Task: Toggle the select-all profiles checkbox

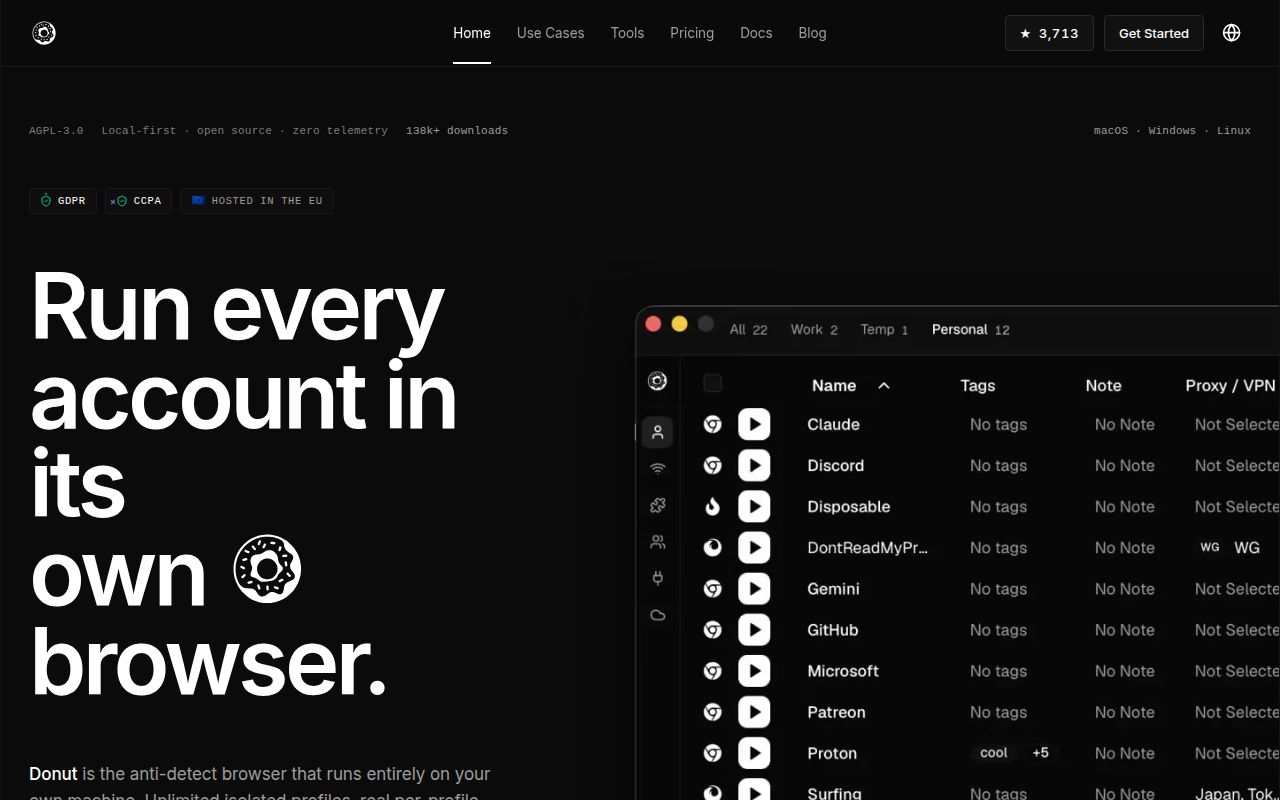Action: 712,383
